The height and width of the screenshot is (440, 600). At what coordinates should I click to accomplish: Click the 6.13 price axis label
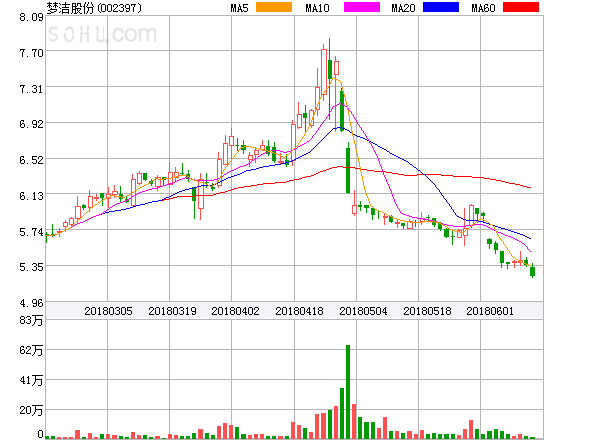[x=32, y=196]
